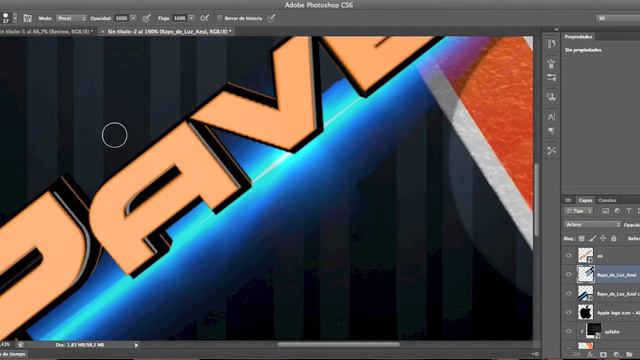
Task: Switch to the 3D panel tab
Action: (568, 200)
